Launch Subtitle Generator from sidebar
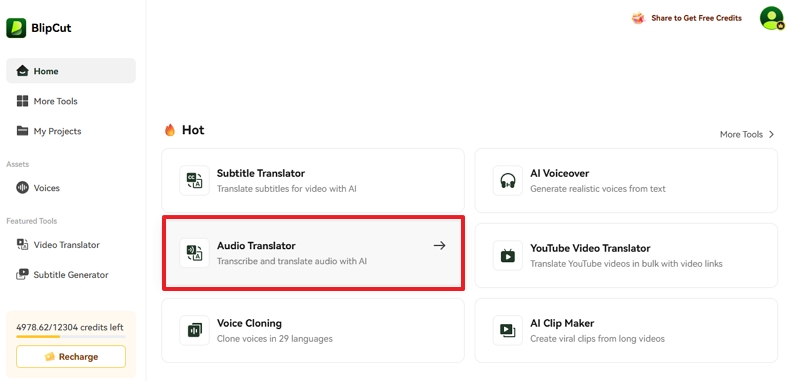The image size is (788, 381). pyautogui.click(x=71, y=275)
